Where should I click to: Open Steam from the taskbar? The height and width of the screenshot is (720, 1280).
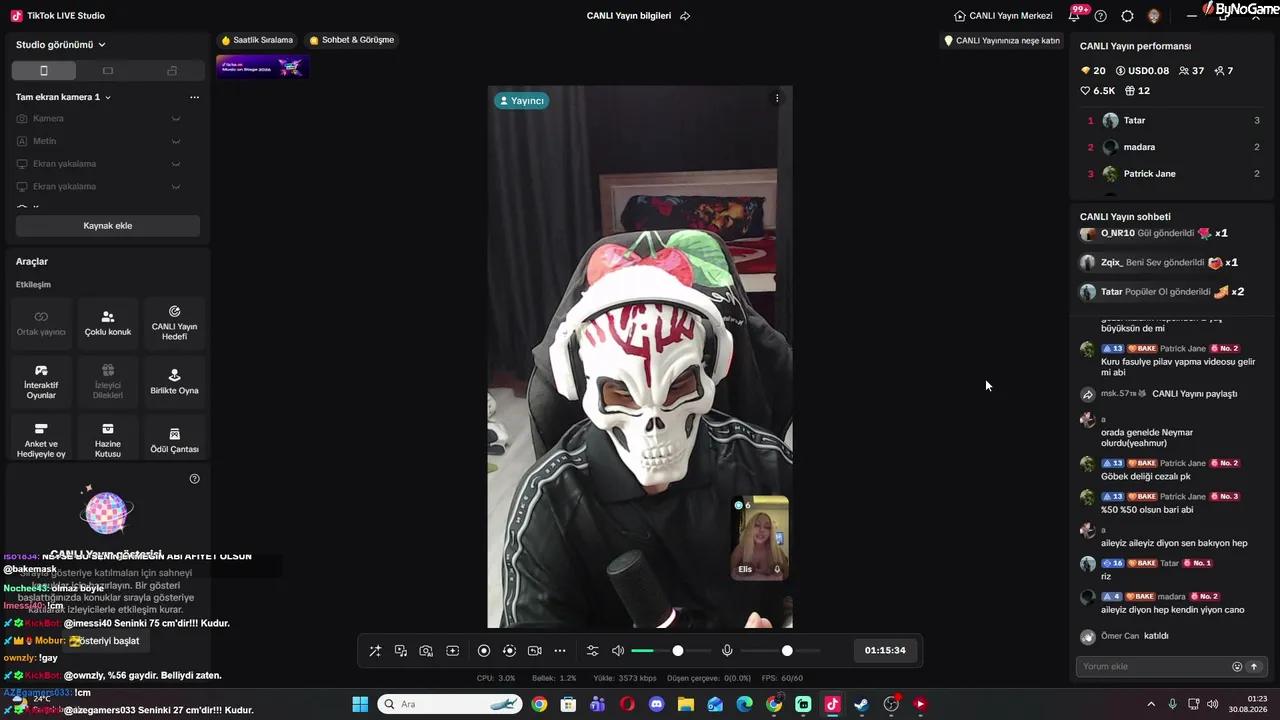click(861, 704)
